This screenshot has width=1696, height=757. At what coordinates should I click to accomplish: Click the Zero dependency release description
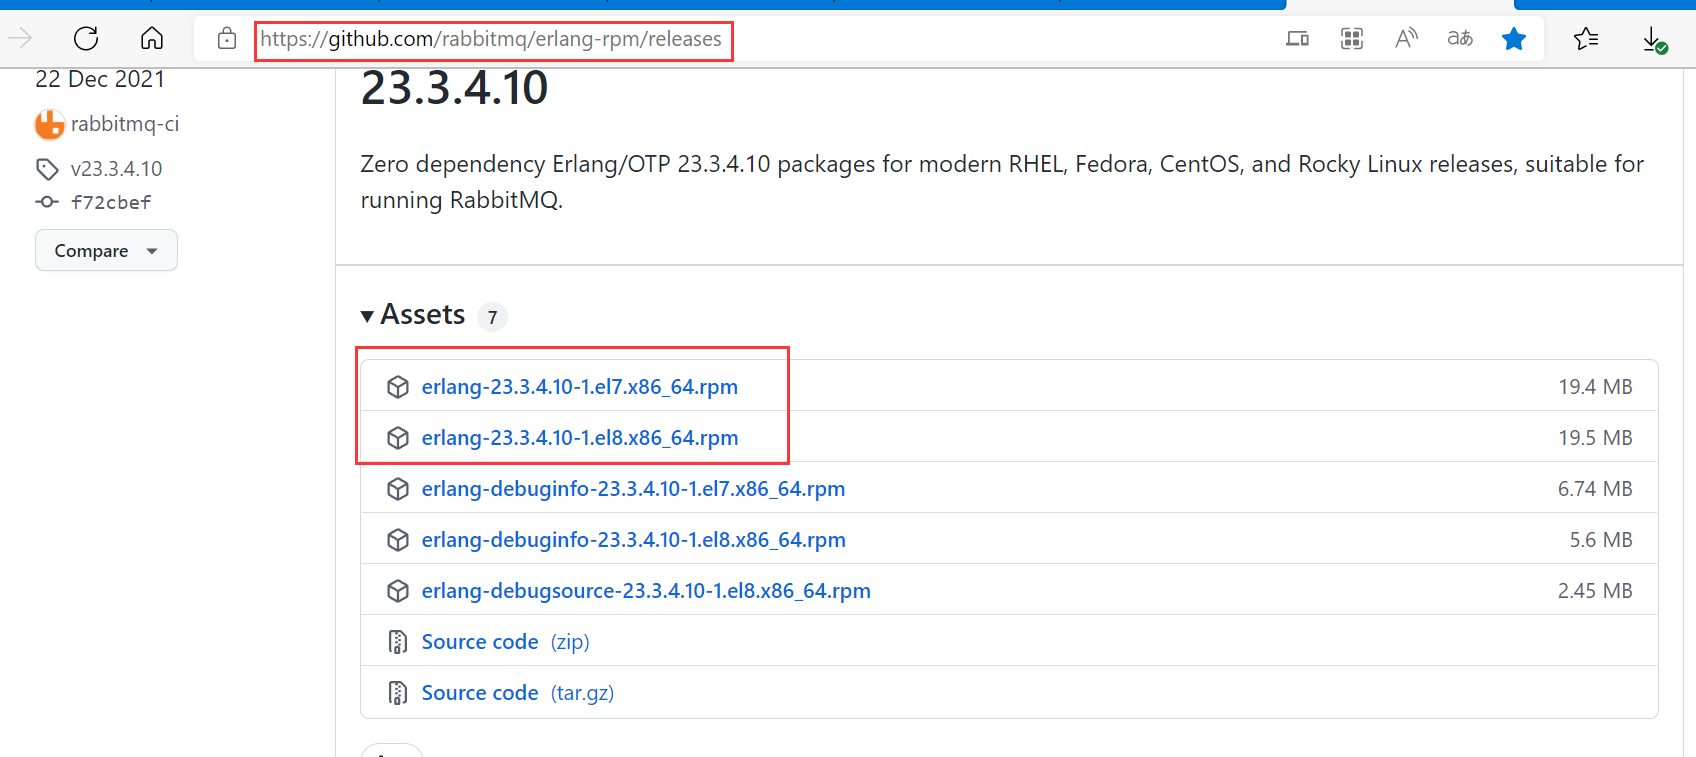click(1002, 182)
